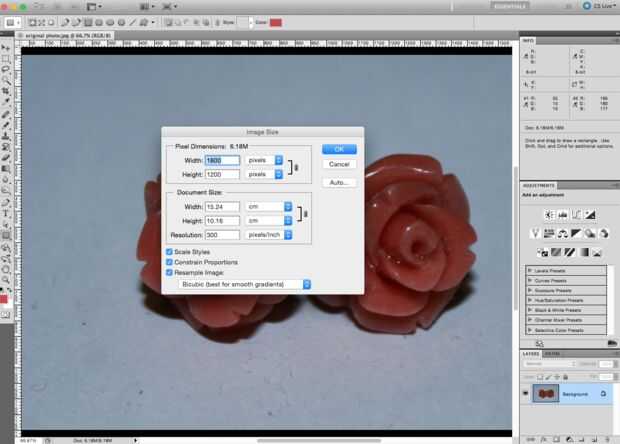Toggle the Scale Styles checkbox
Screen dimensions: 620x444
coord(170,252)
